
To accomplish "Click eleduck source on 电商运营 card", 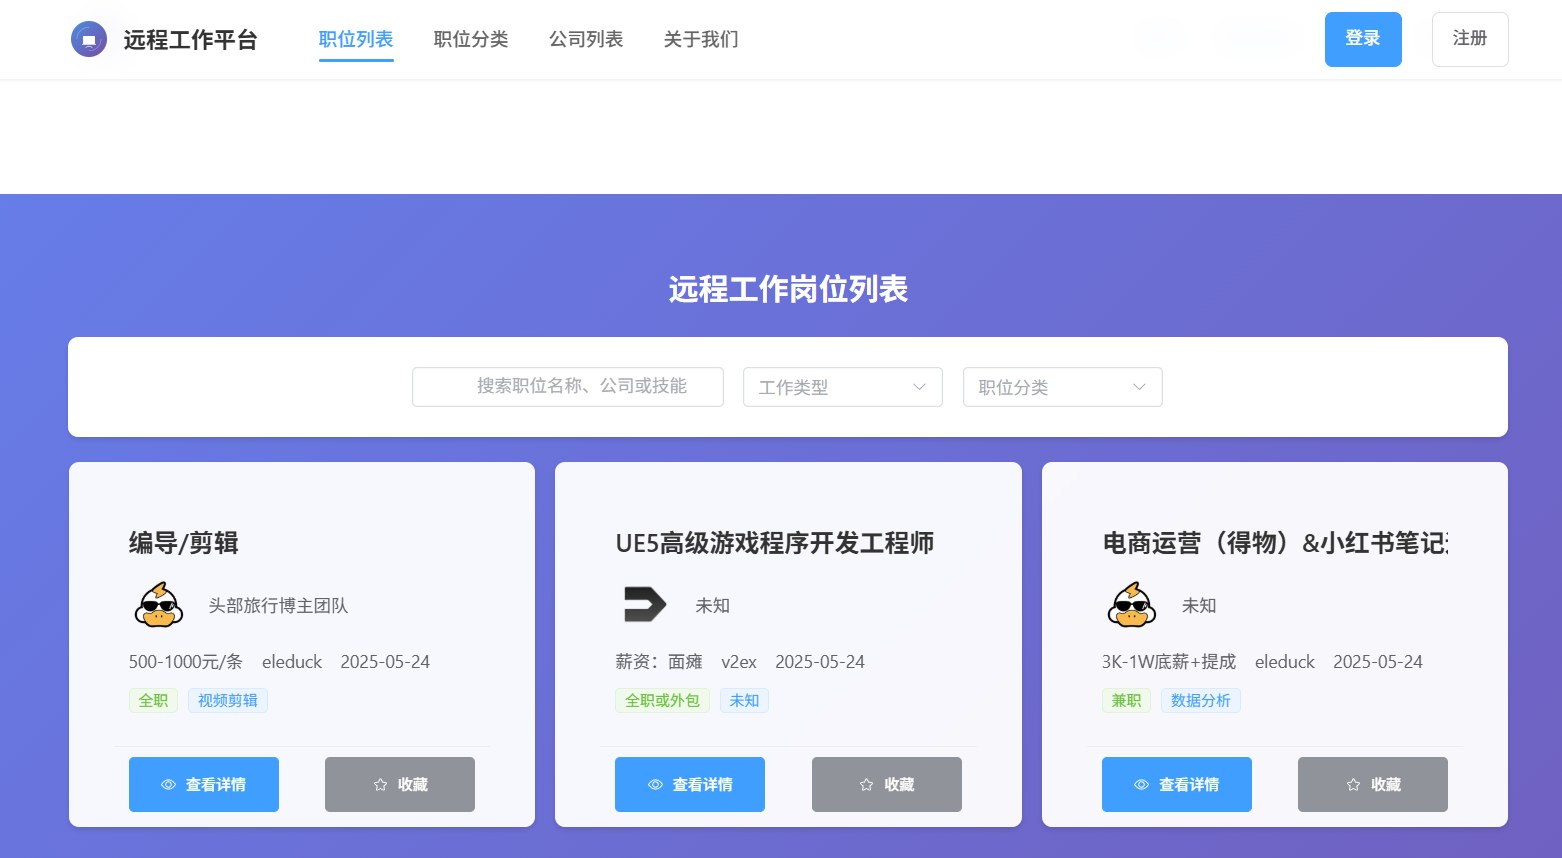I will pyautogui.click(x=1285, y=662).
